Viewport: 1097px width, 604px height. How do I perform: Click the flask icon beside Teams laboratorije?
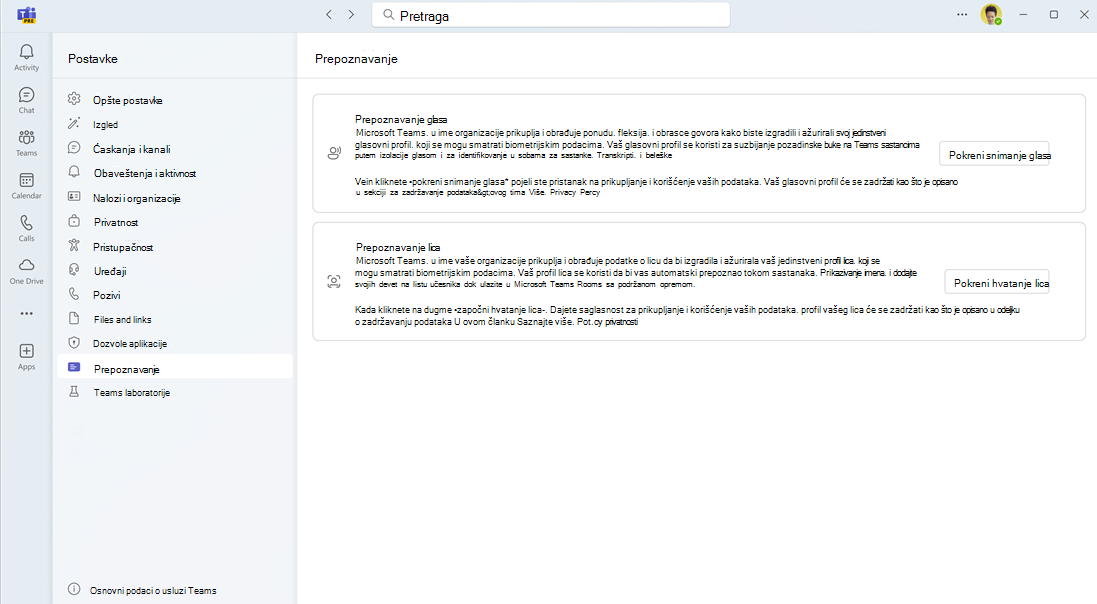click(74, 392)
